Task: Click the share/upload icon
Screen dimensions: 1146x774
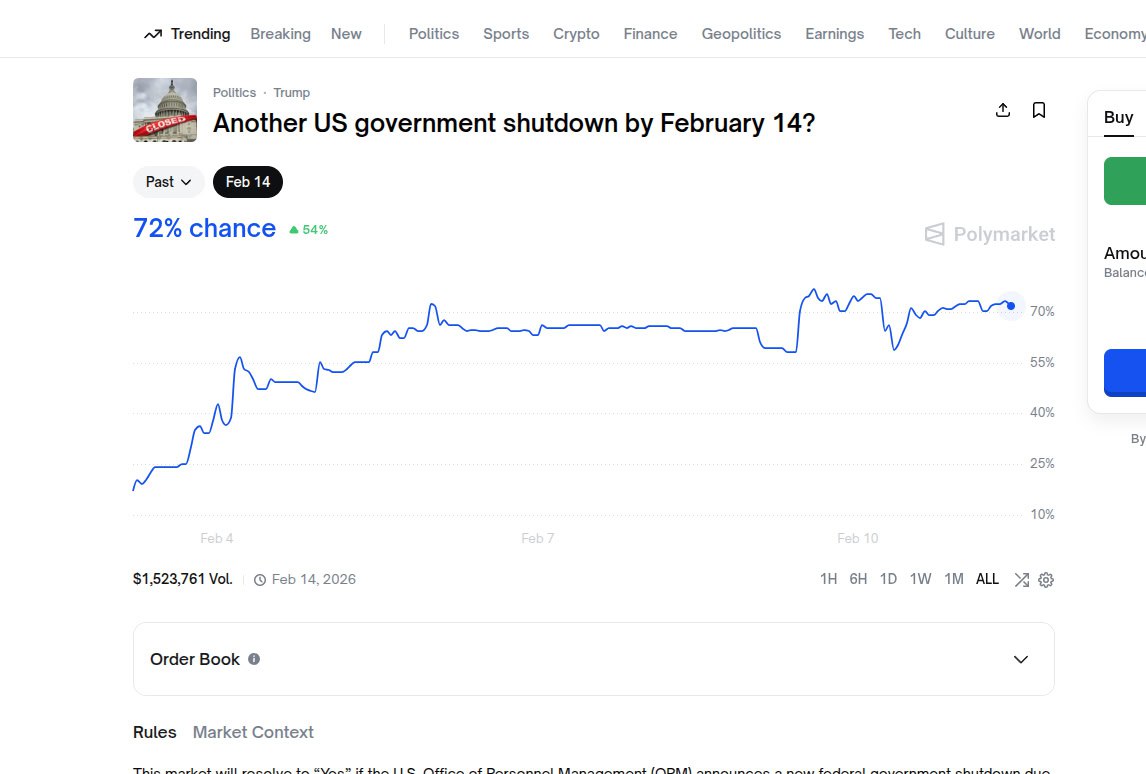Action: tap(1003, 110)
